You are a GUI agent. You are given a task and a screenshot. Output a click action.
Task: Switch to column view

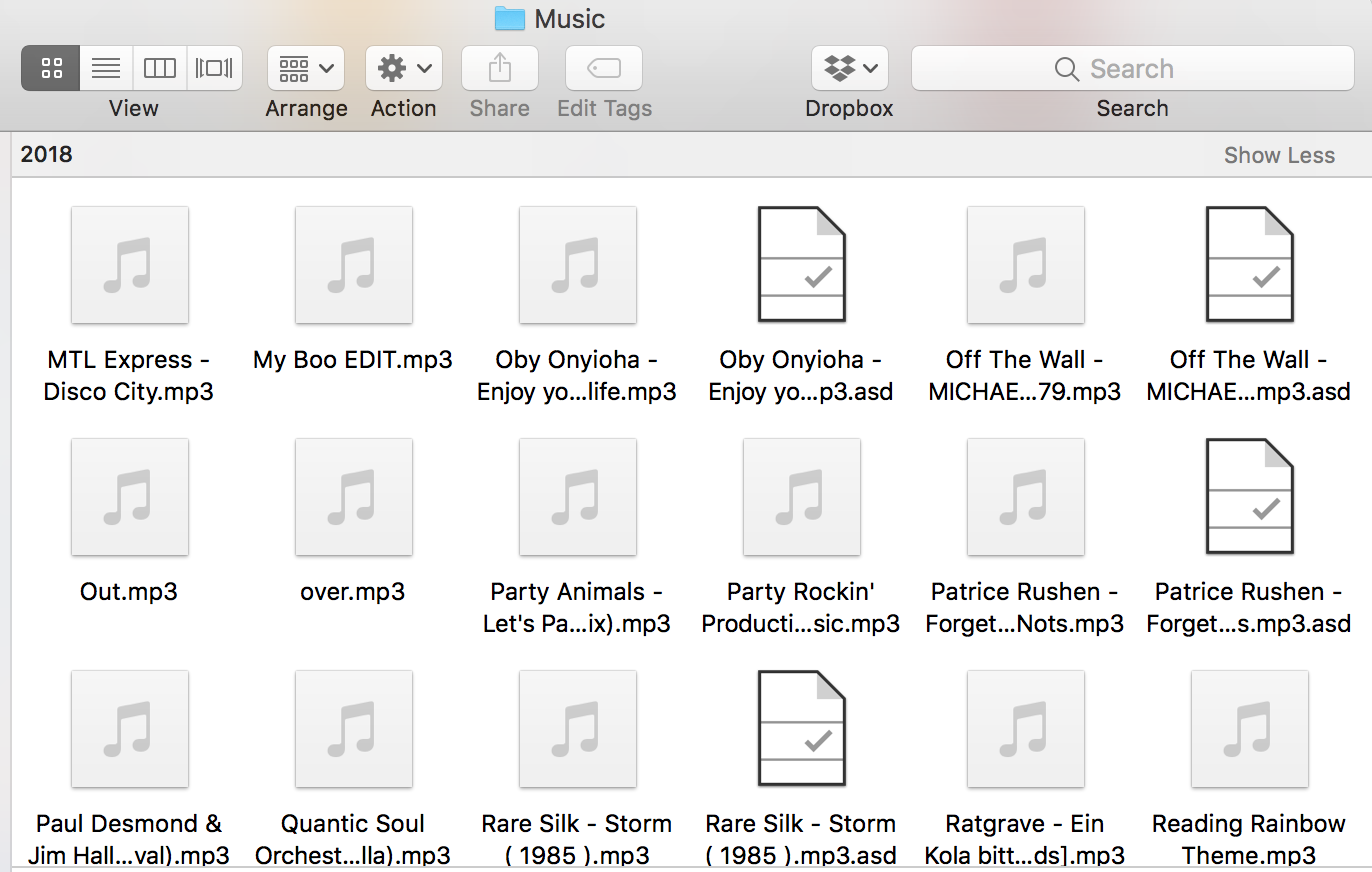pos(160,68)
